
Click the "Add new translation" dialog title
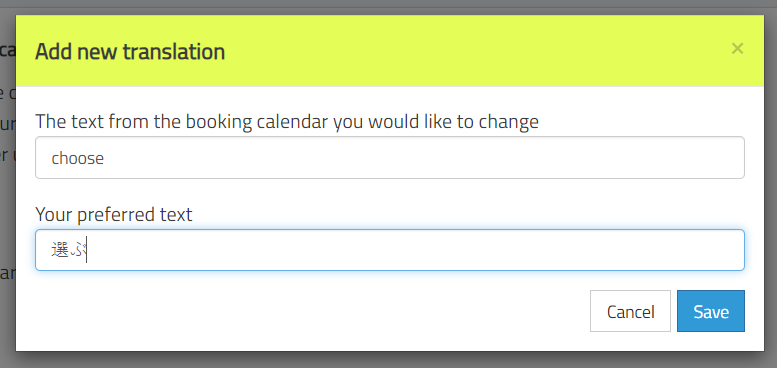click(x=130, y=52)
